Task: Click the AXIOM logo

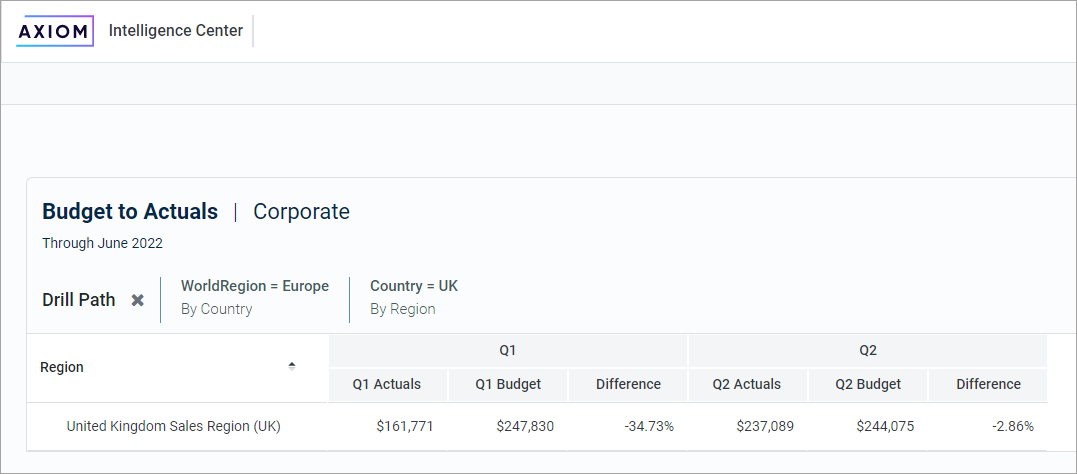Action: (54, 31)
